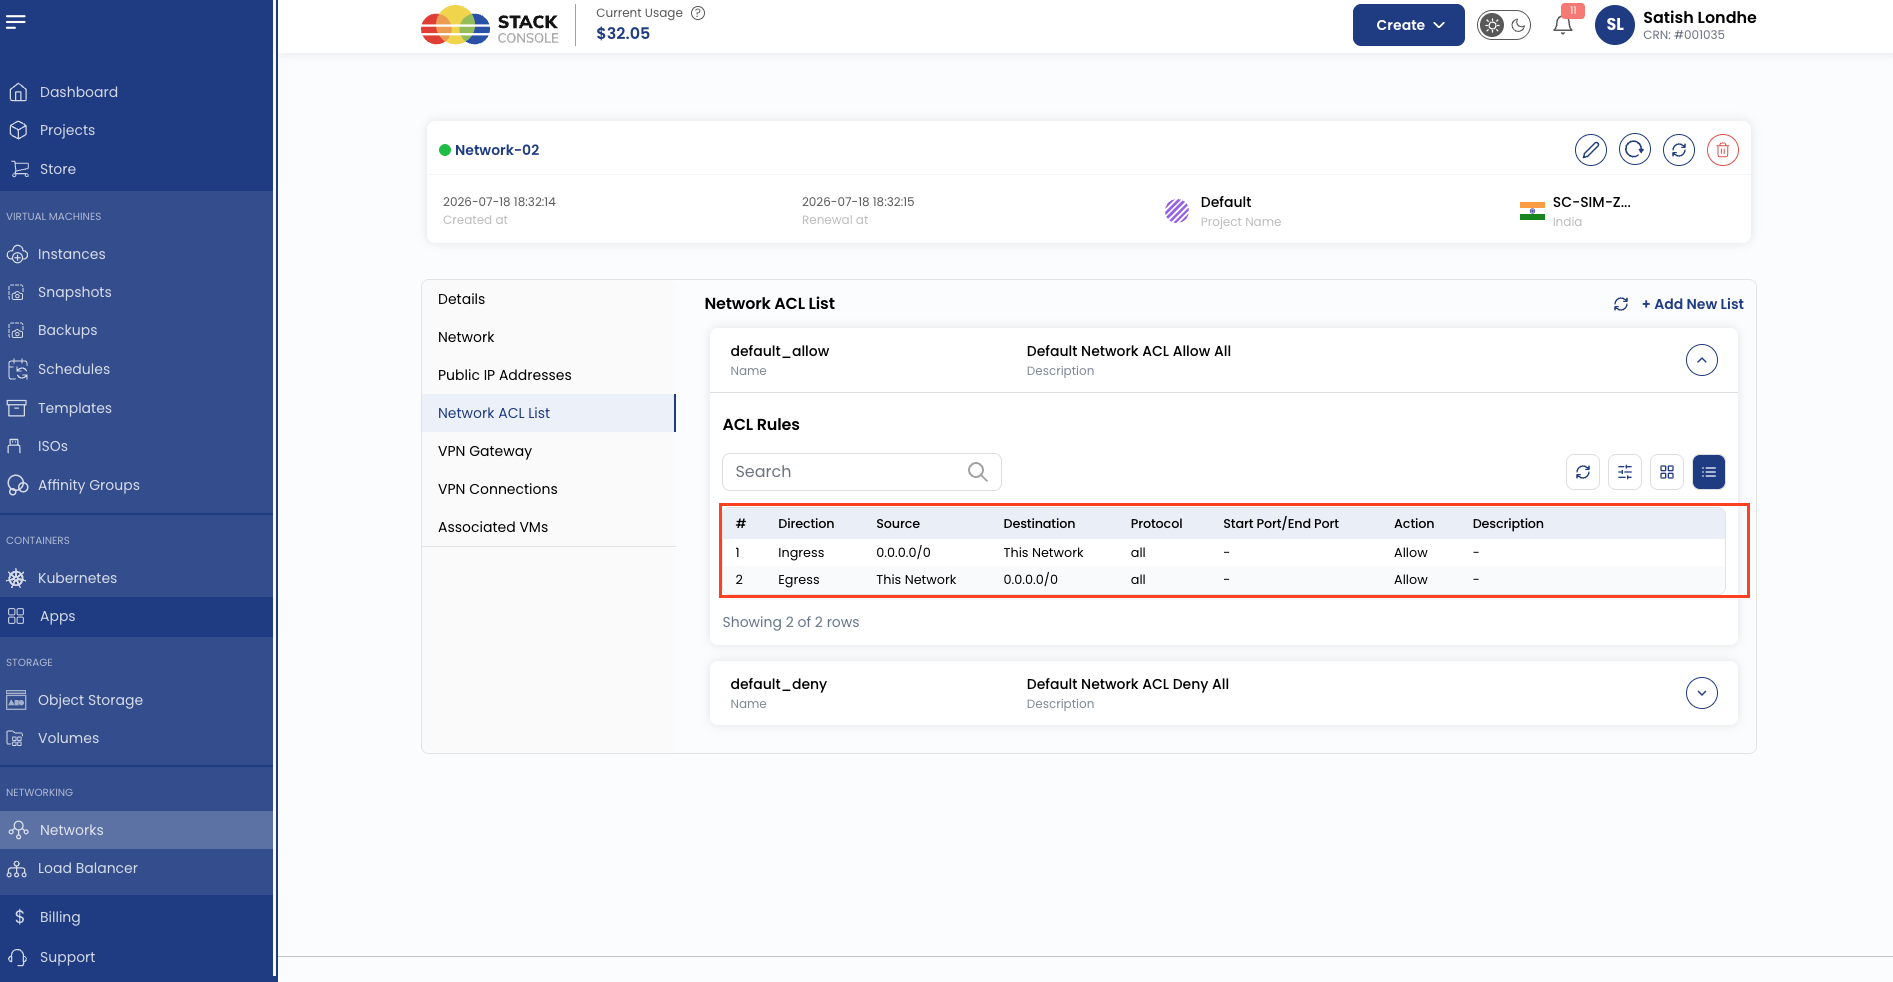Screen dimensions: 1893x982
Task: Click the SC-SIM-Z... zone label
Action: click(x=1591, y=202)
